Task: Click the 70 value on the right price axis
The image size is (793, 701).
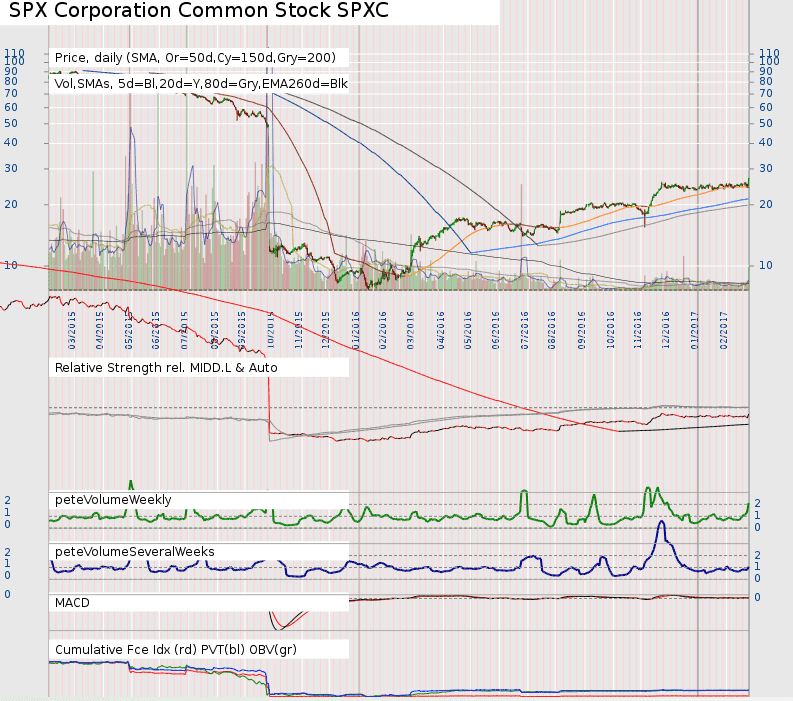Action: (766, 94)
